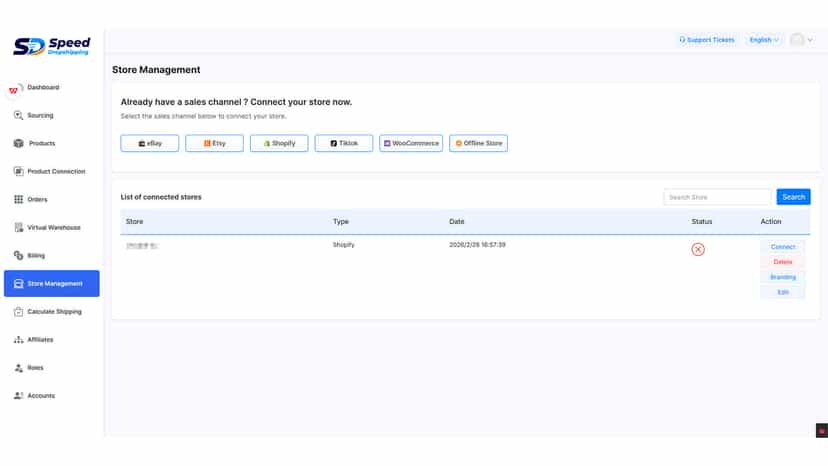Open Billing coins icon
Screen dimensions: 828x466
[18, 255]
